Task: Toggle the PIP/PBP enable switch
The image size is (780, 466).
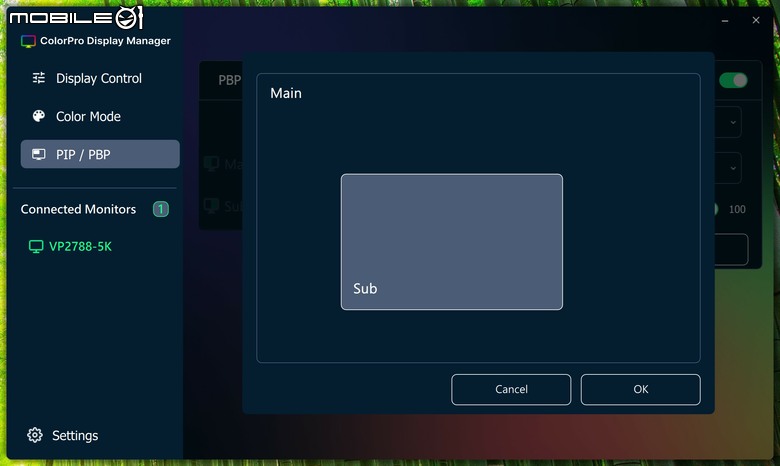Action: 733,81
